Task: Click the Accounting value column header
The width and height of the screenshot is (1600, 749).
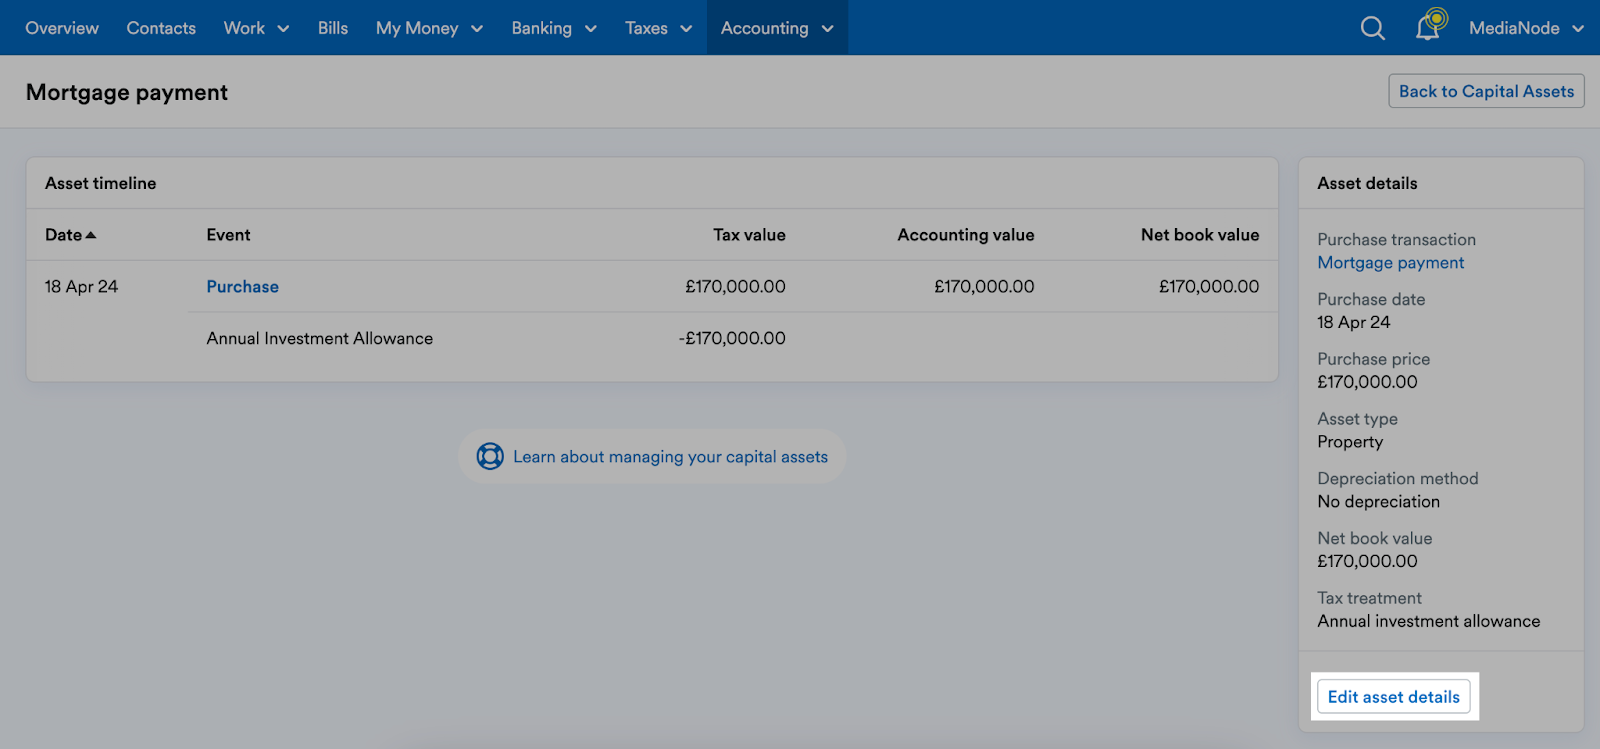Action: point(965,235)
